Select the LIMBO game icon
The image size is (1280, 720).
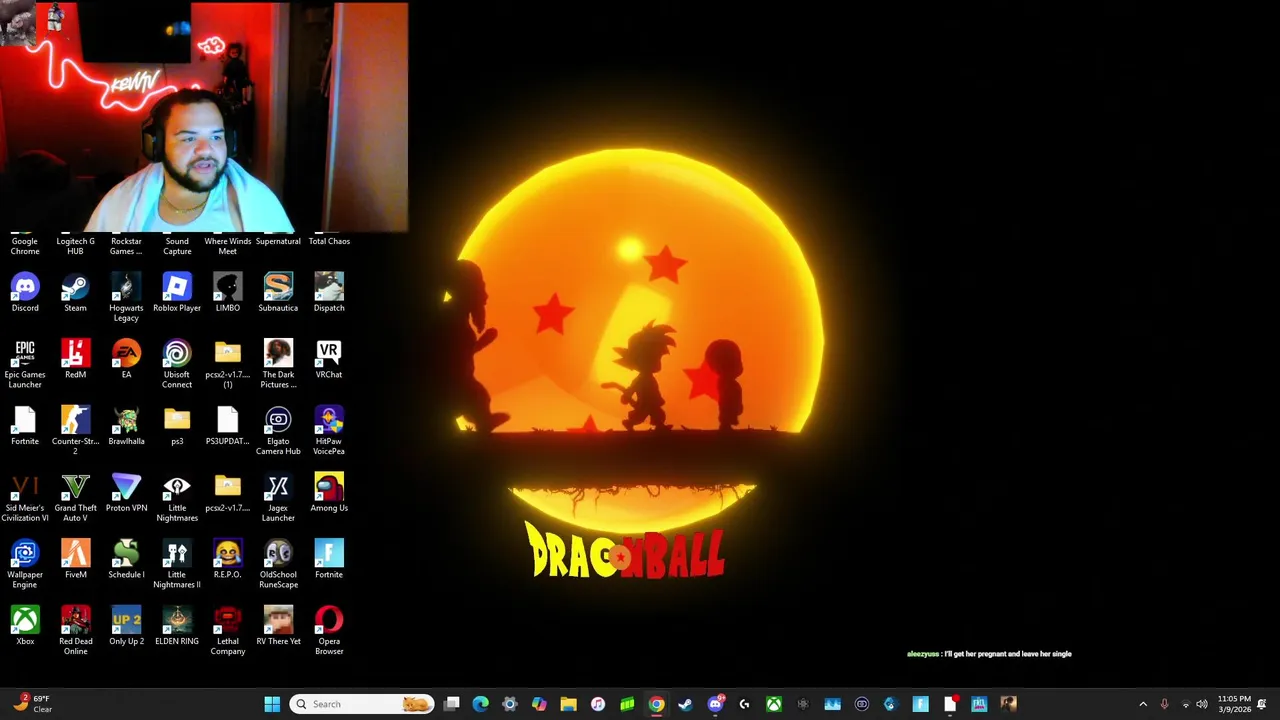point(227,293)
